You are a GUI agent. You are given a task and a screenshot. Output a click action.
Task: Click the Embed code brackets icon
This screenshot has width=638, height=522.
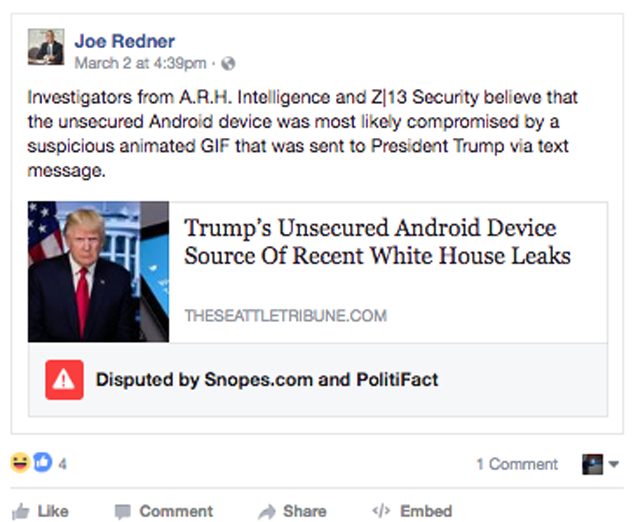381,510
